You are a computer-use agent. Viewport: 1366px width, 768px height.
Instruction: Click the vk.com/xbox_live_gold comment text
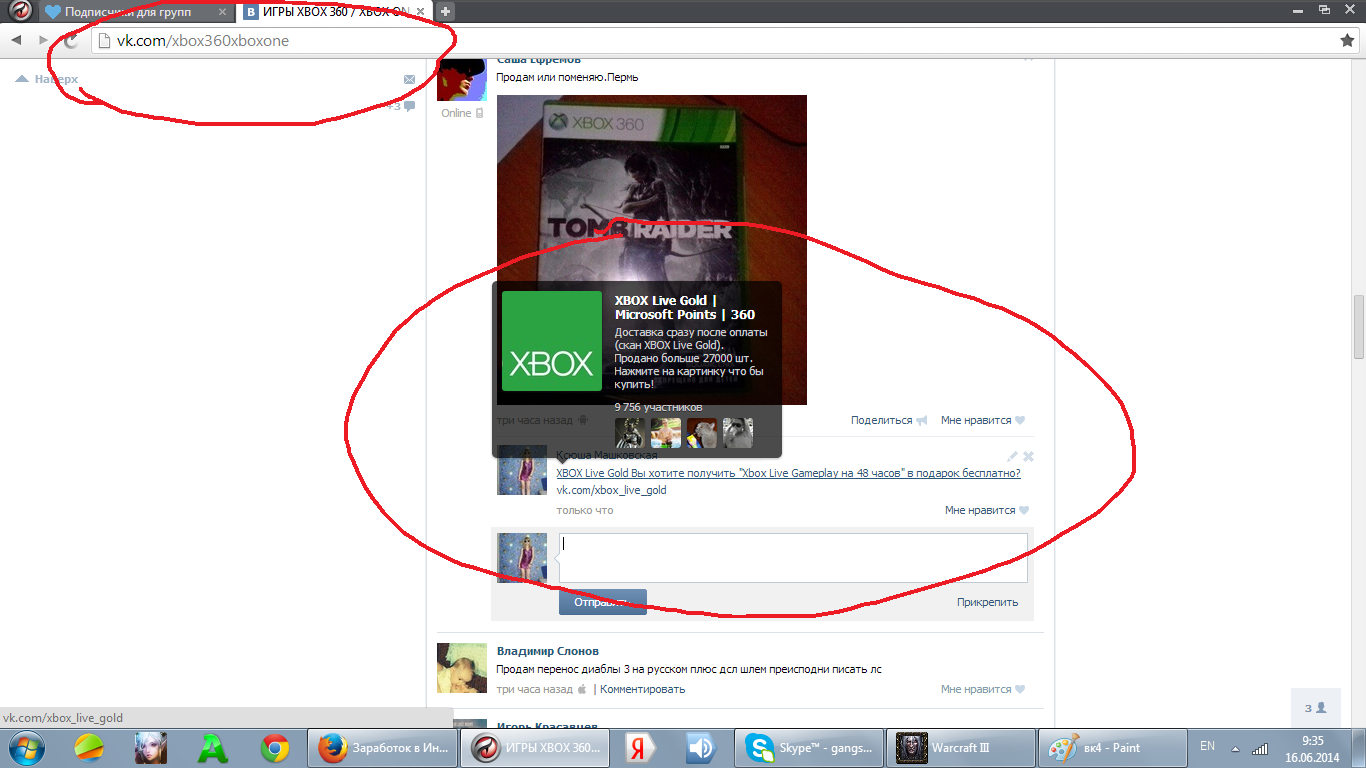pos(611,490)
